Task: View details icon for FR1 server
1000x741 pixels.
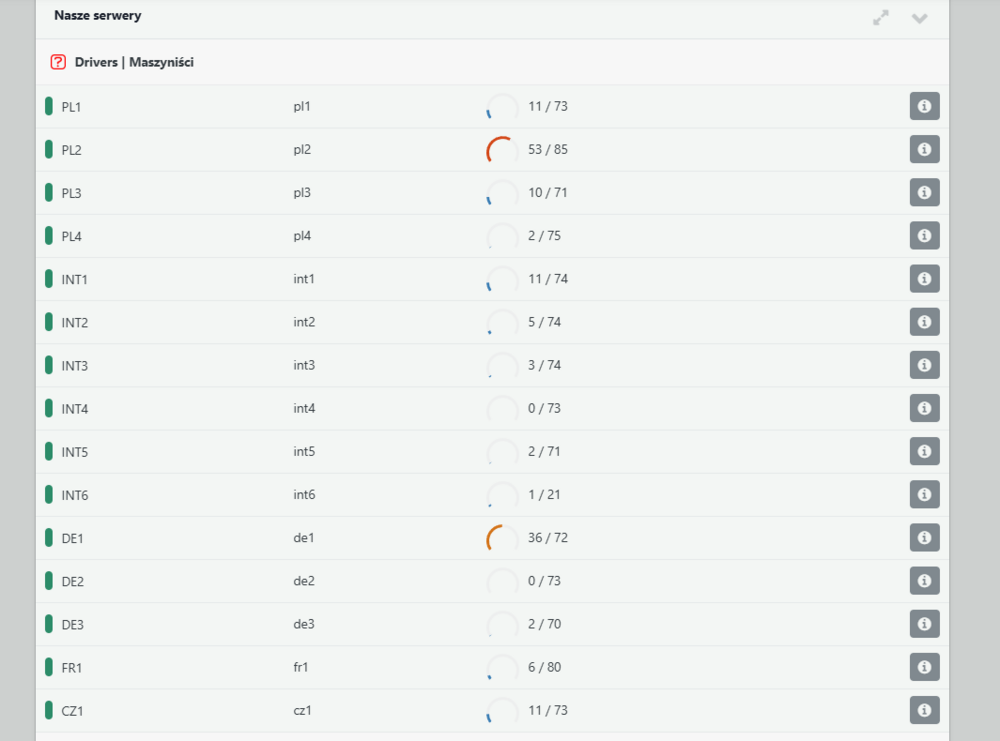Action: click(x=924, y=666)
